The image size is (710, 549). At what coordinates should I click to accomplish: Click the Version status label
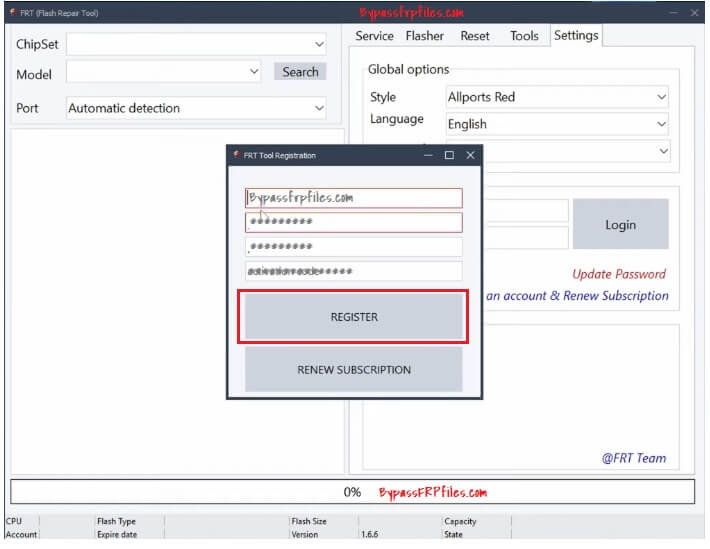click(305, 535)
